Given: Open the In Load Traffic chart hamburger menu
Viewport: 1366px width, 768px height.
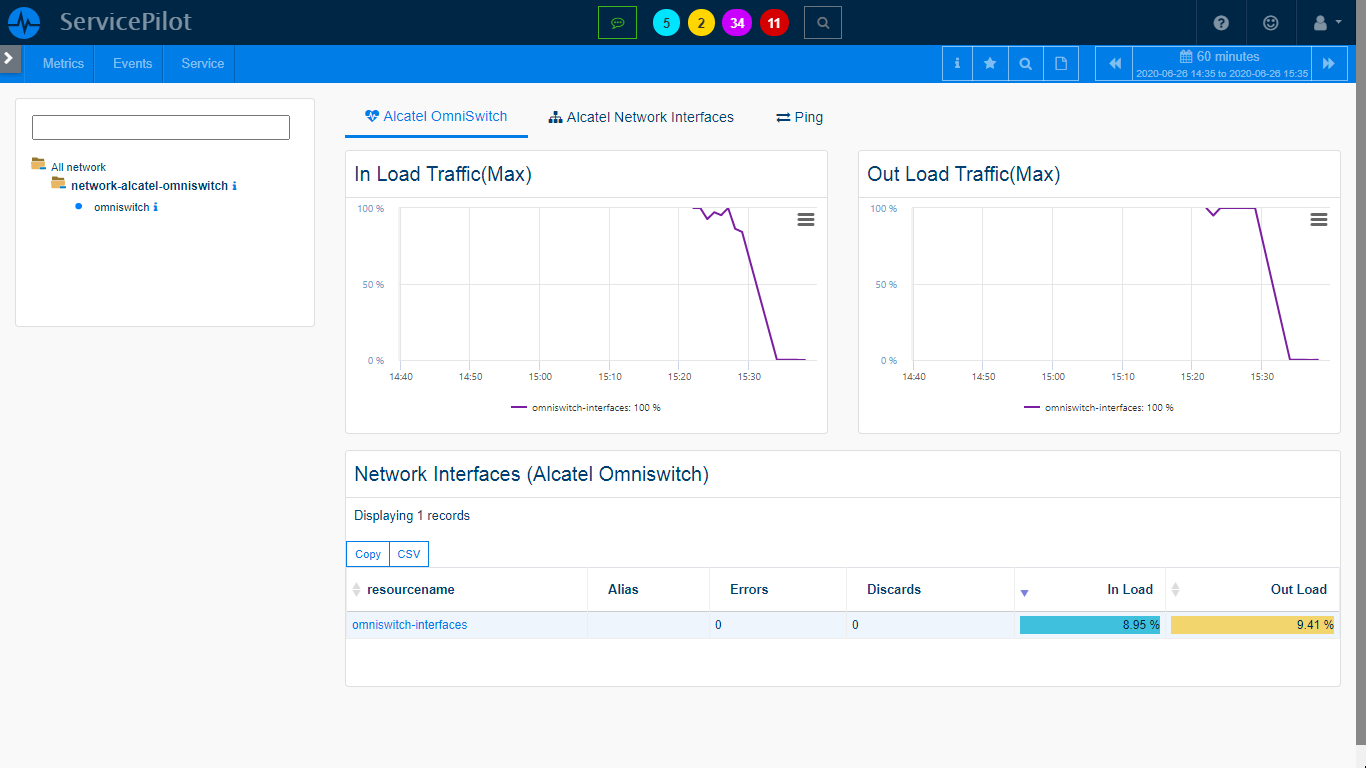Looking at the screenshot, I should tap(805, 220).
